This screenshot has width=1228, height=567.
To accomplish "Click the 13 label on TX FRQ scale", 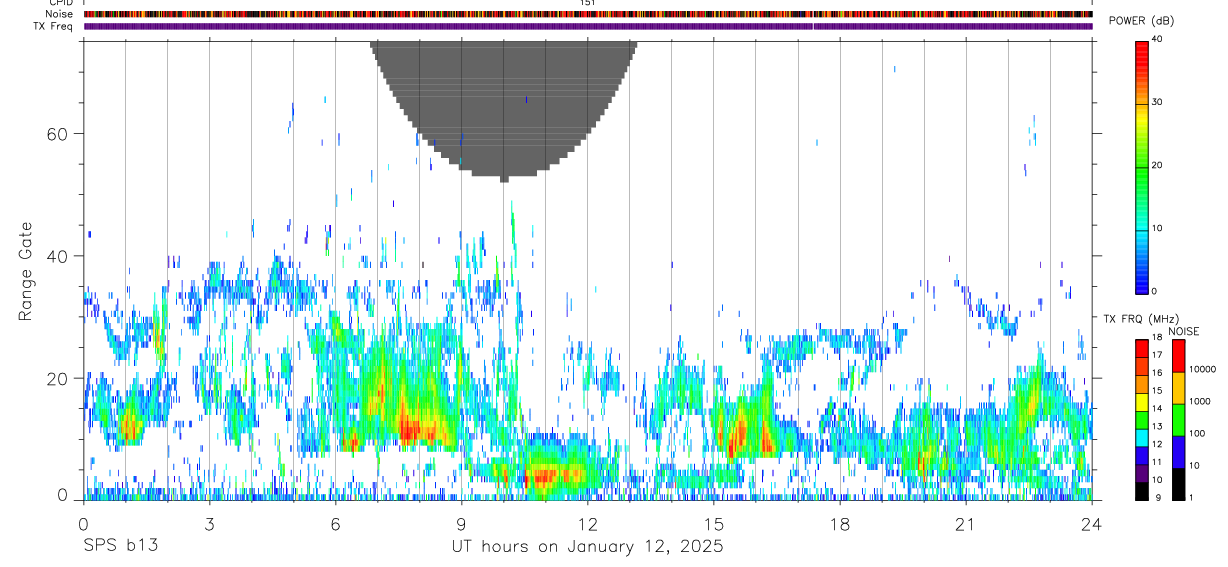I will (1157, 426).
